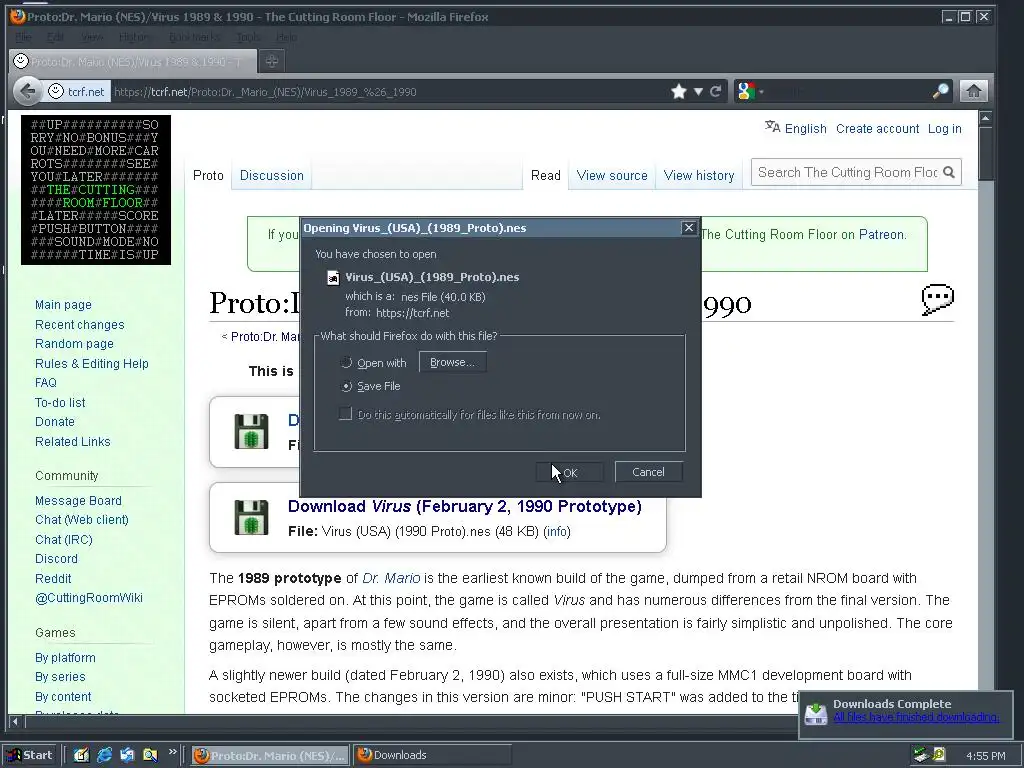Bookmark this page with the star icon
Image resolution: width=1024 pixels, height=768 pixels.
pos(679,91)
